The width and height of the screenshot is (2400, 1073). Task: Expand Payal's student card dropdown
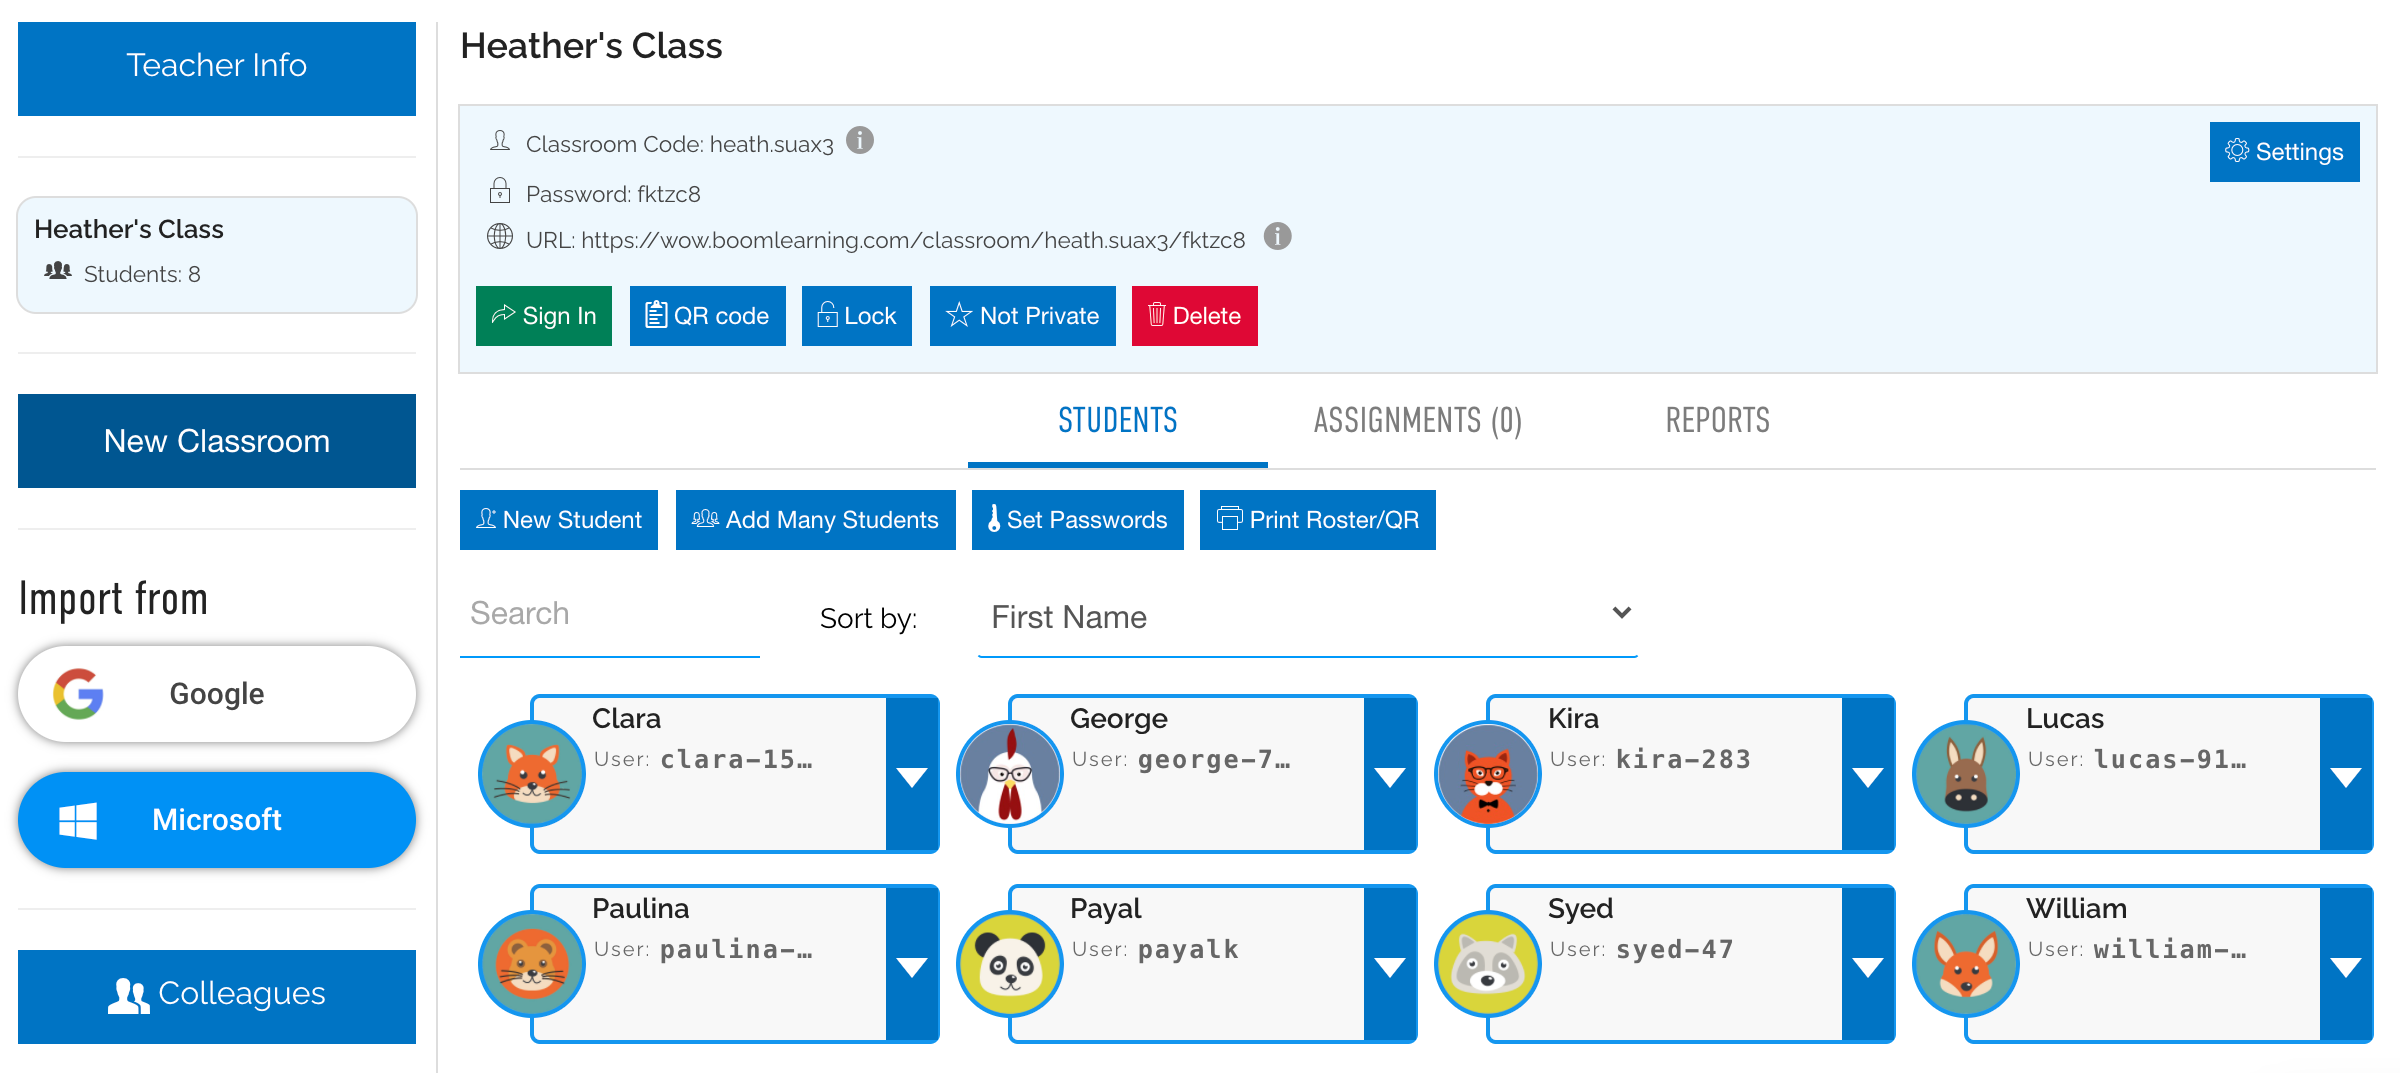tap(1390, 964)
